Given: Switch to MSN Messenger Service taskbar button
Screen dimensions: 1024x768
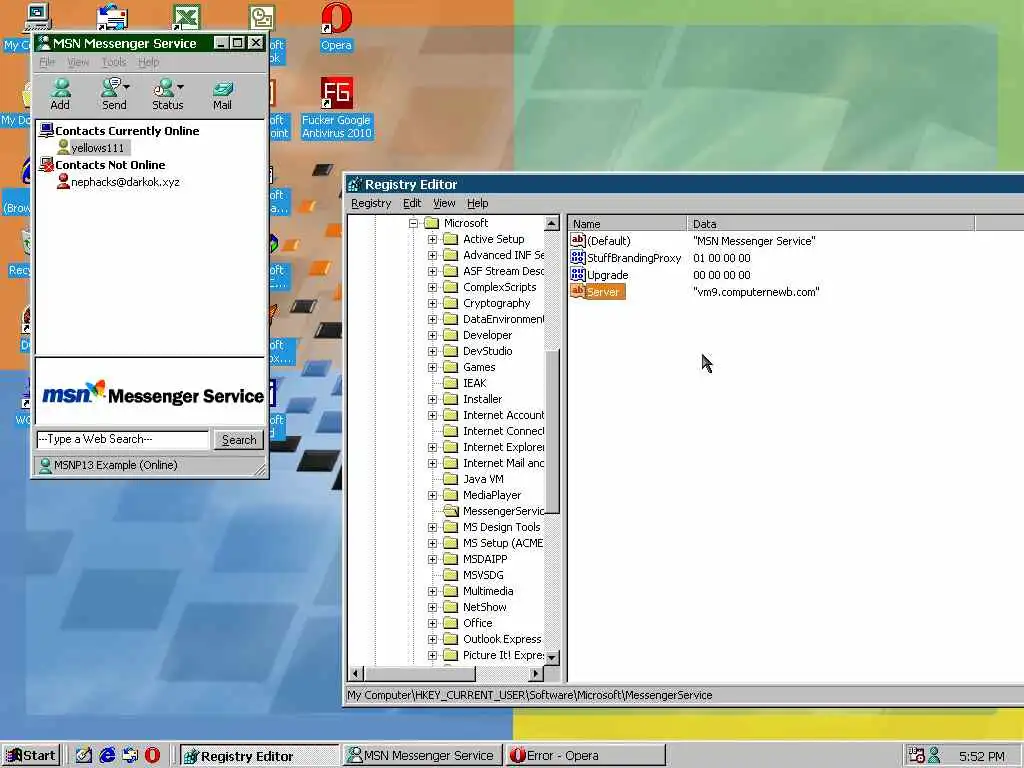Looking at the screenshot, I should coord(422,756).
